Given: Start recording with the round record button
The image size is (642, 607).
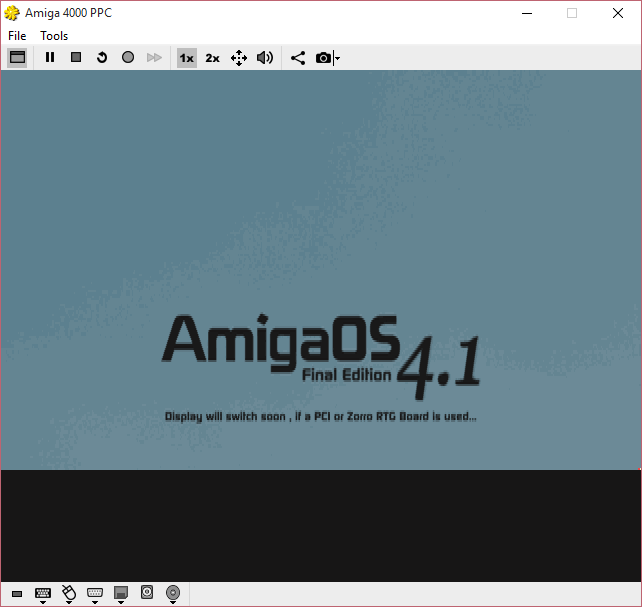Looking at the screenshot, I should click(x=128, y=57).
